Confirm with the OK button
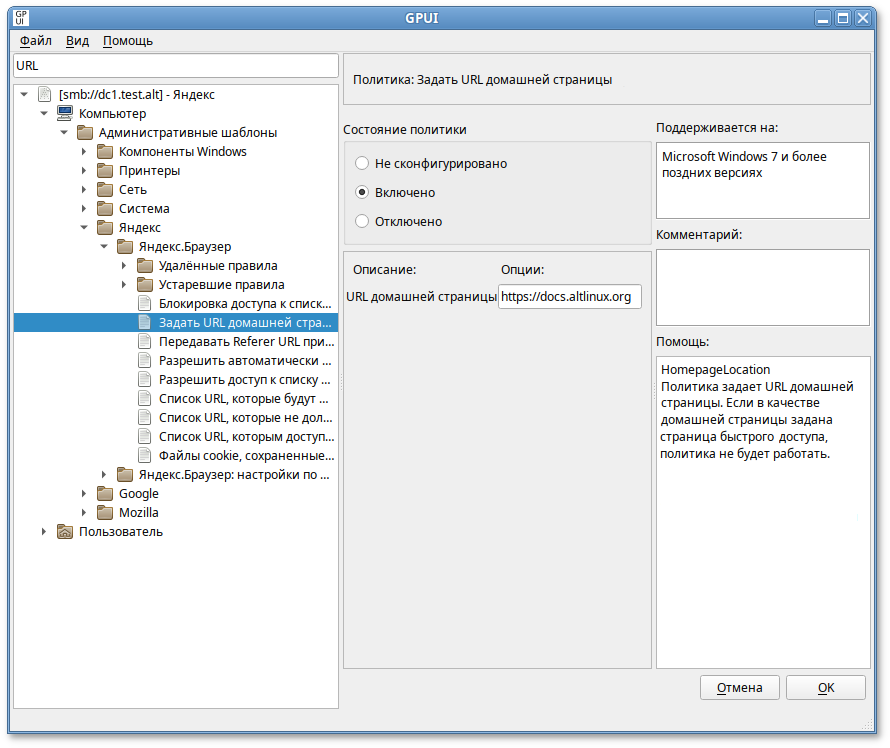 pyautogui.click(x=825, y=687)
